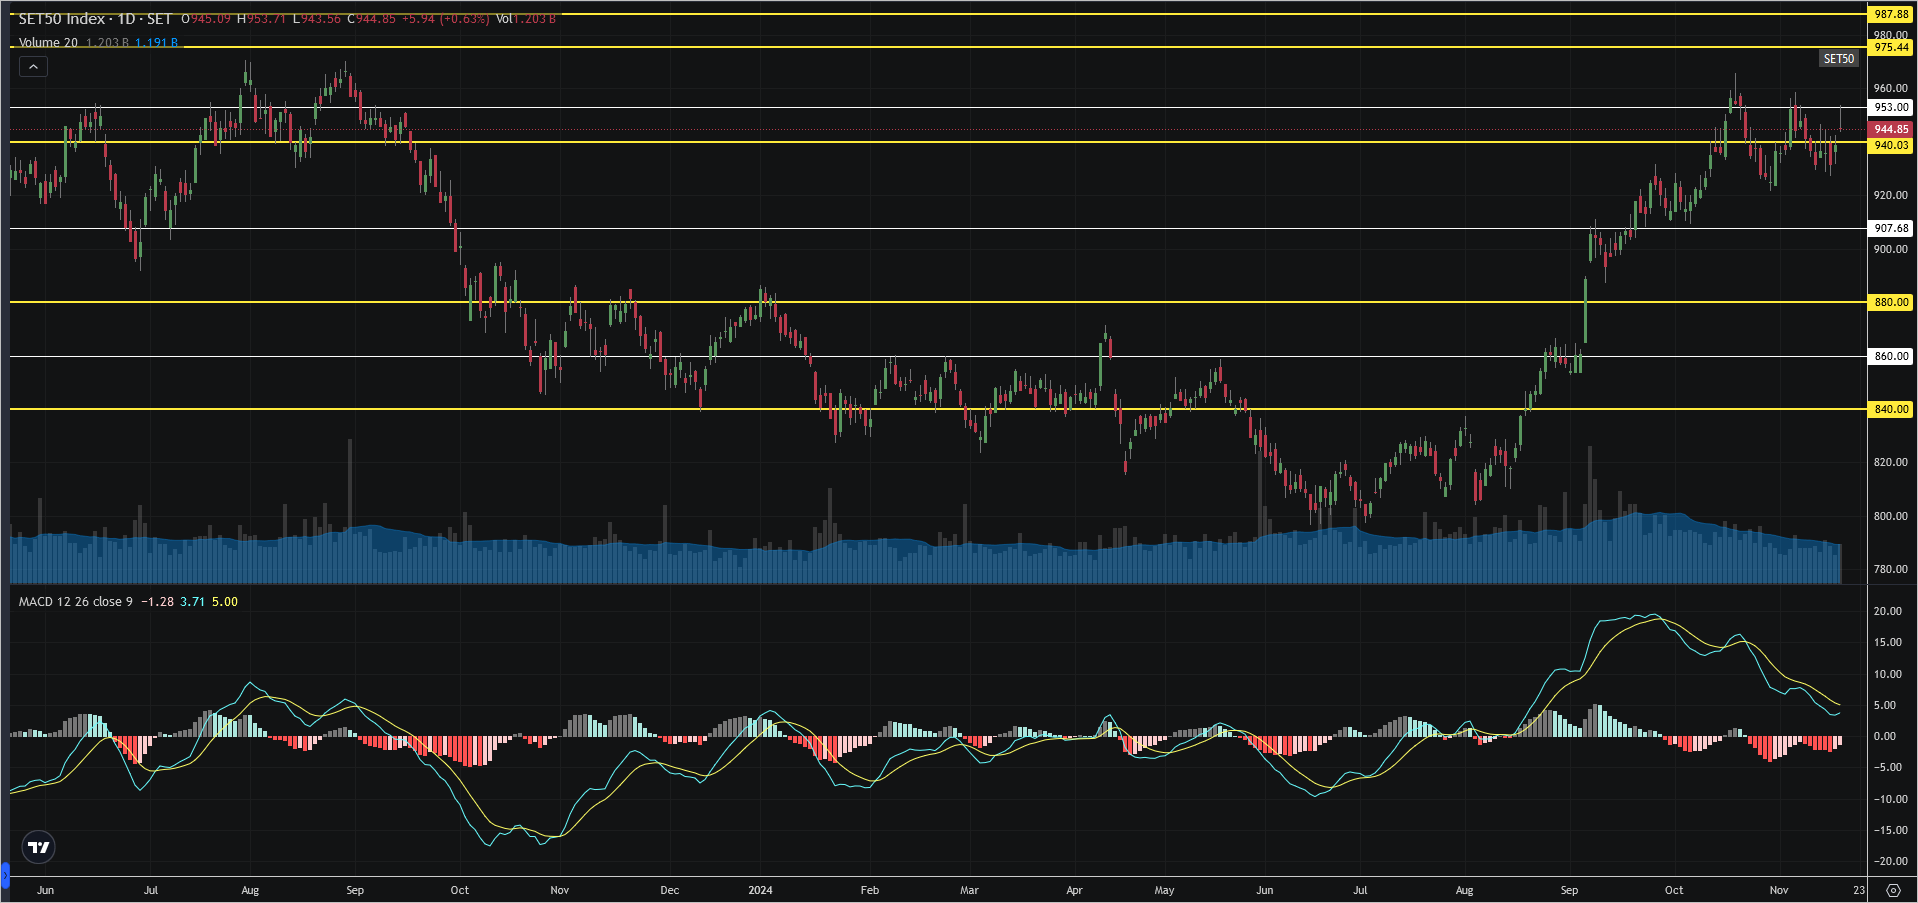Screen dimensions: 1918x903
Task: Click the close value C944.85 in legend
Action: click(x=372, y=19)
